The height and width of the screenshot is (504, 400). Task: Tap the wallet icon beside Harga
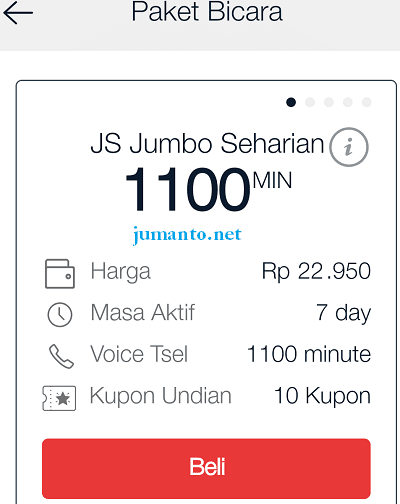click(60, 274)
